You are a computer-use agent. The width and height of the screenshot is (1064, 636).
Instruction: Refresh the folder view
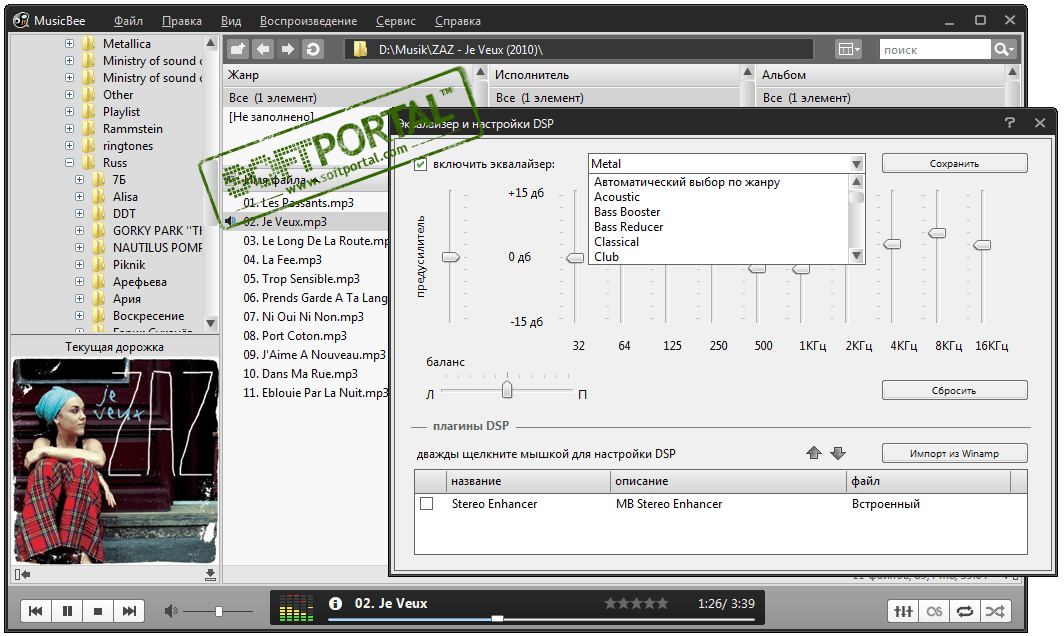[313, 49]
